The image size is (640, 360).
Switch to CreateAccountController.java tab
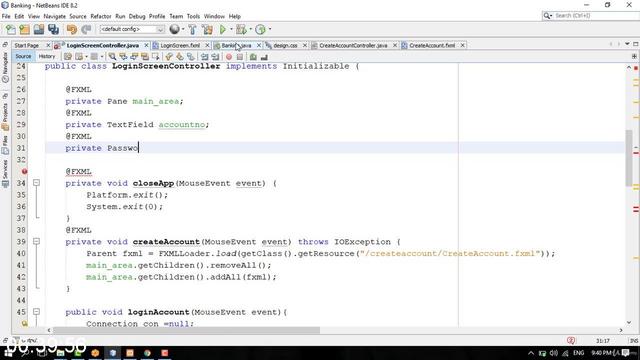click(x=353, y=45)
